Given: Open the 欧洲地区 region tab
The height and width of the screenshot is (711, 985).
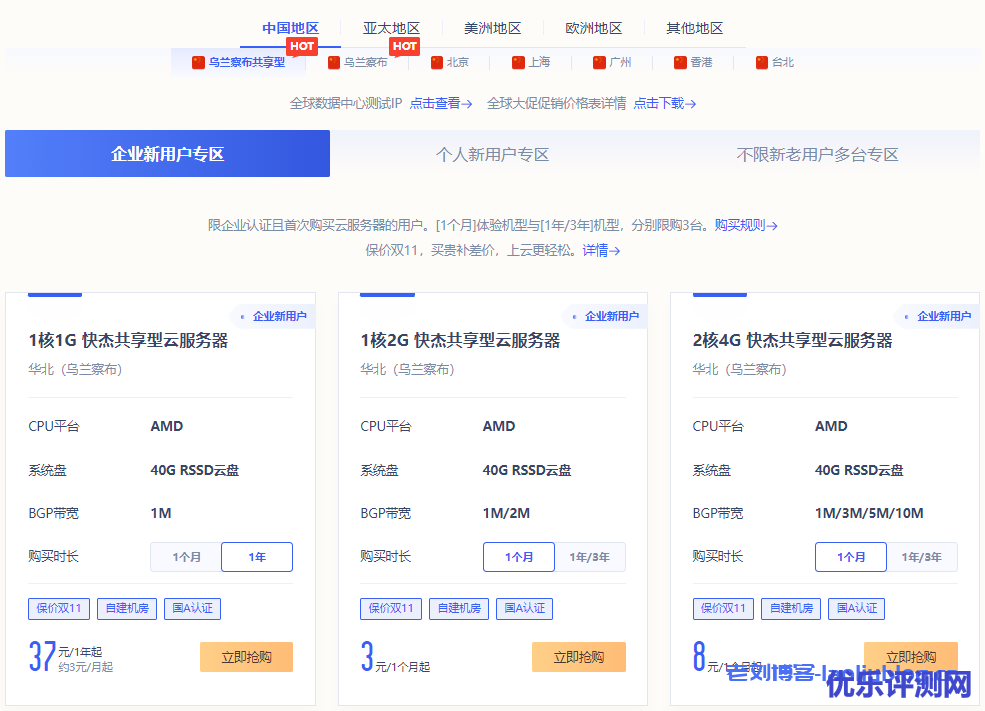Looking at the screenshot, I should 593,28.
